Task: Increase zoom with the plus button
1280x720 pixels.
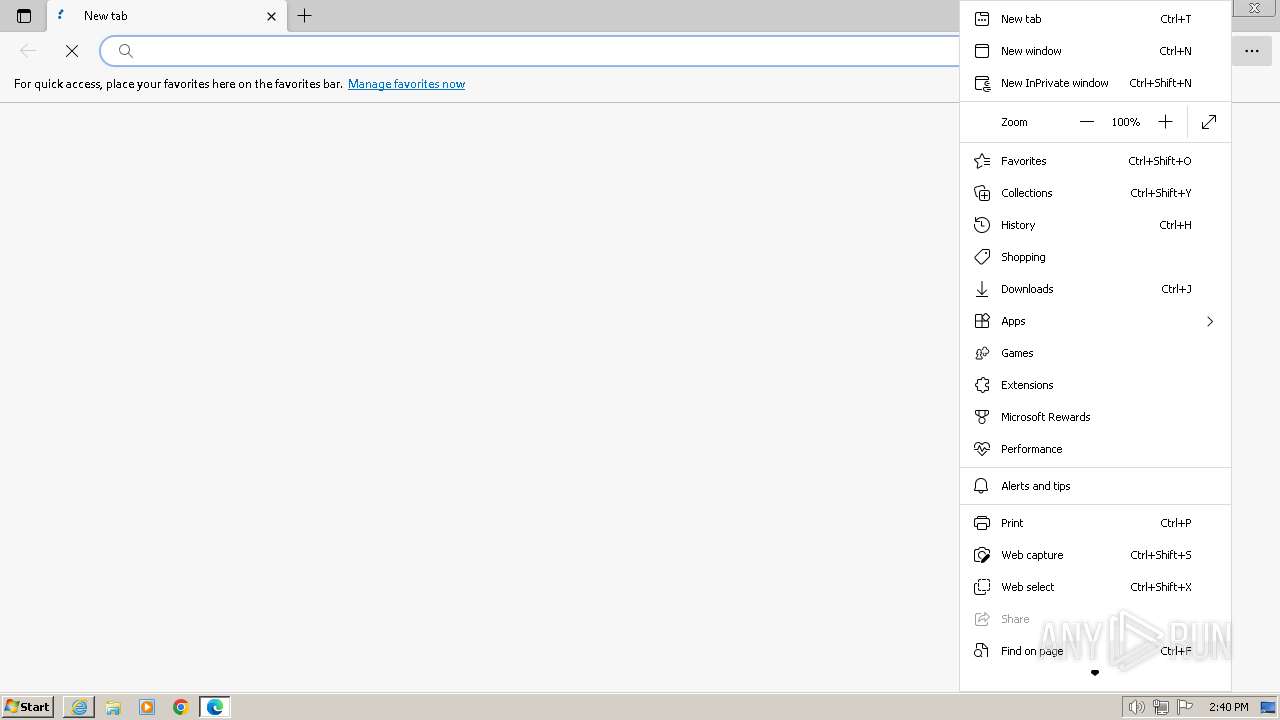Action: (x=1165, y=122)
